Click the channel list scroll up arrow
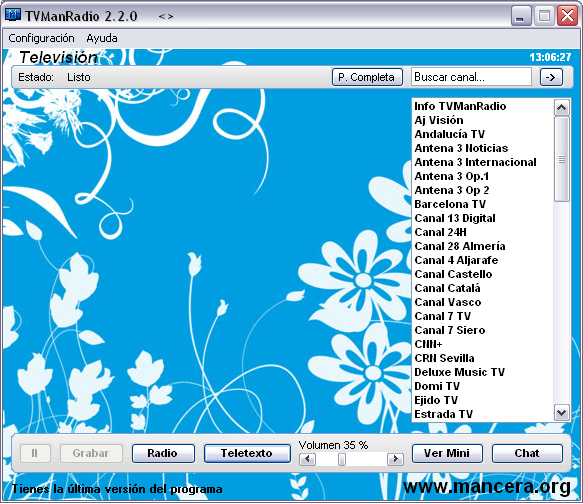This screenshot has height=504, width=583. [561, 108]
